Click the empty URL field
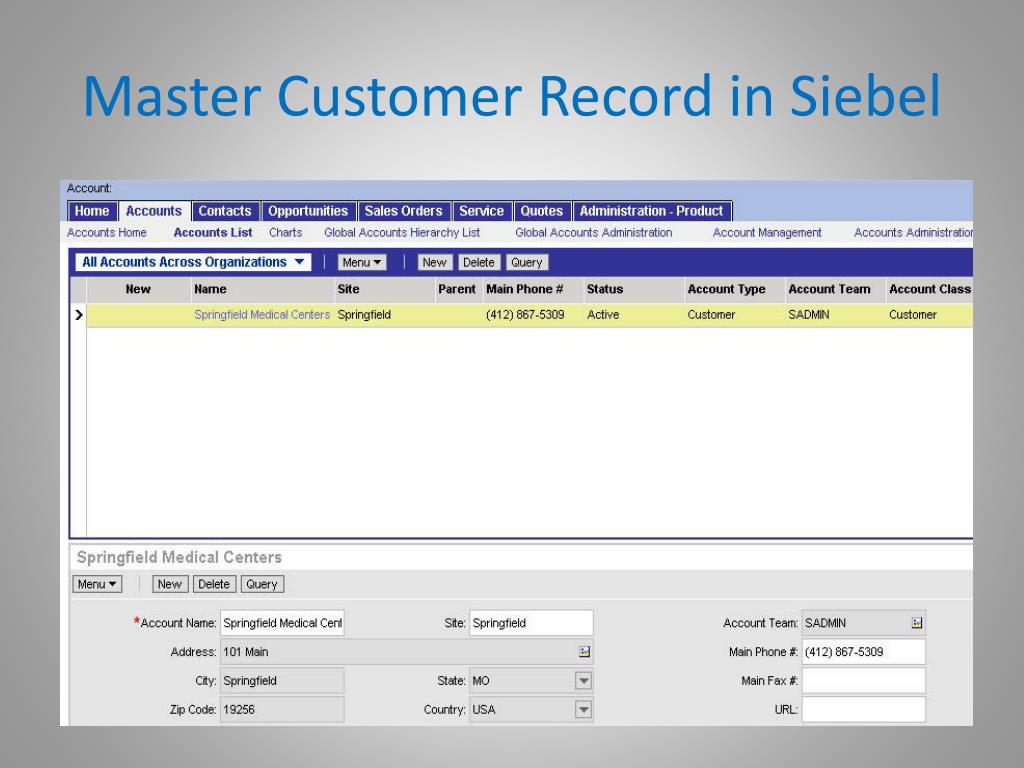Screen dimensions: 1024x768 [863, 709]
